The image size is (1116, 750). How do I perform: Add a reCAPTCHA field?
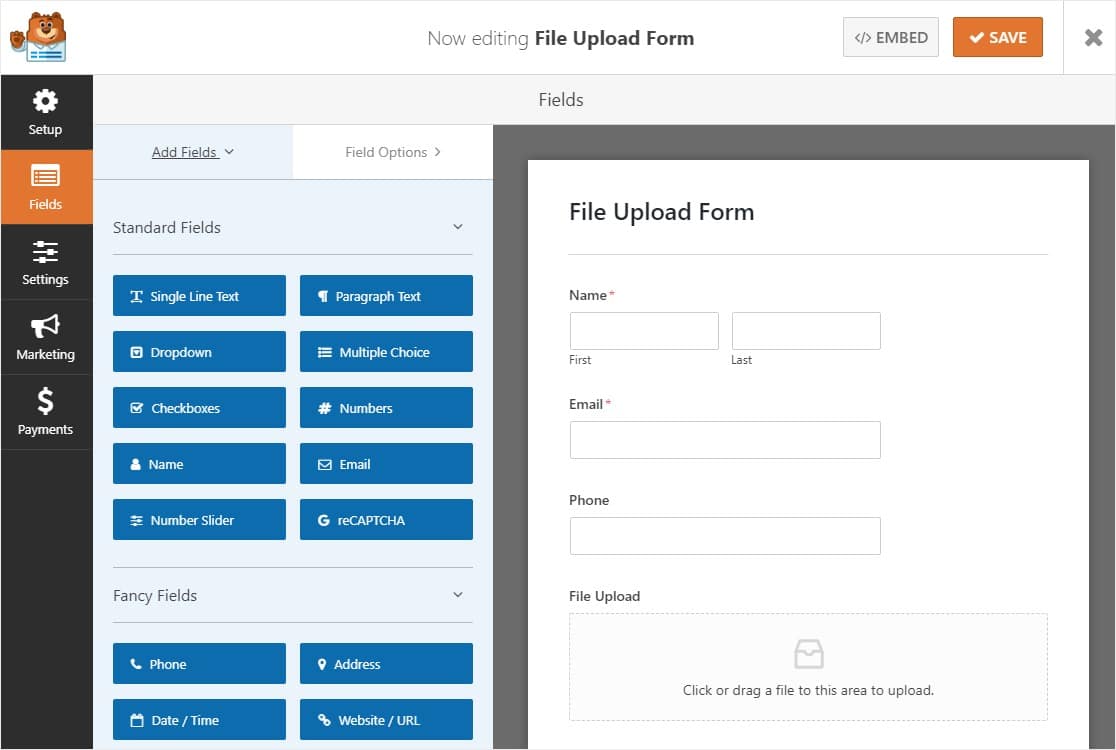click(386, 519)
